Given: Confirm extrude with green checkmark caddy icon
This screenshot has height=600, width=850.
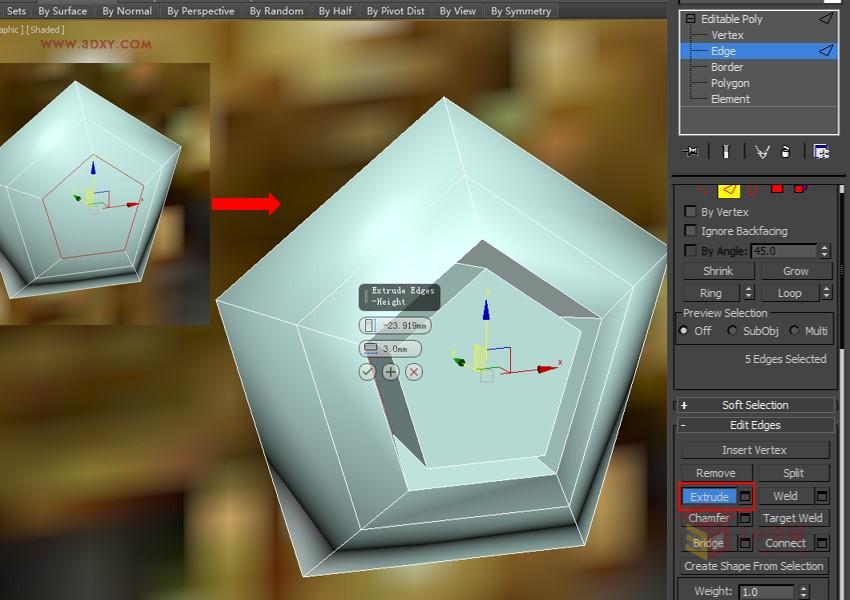Looking at the screenshot, I should point(367,371).
